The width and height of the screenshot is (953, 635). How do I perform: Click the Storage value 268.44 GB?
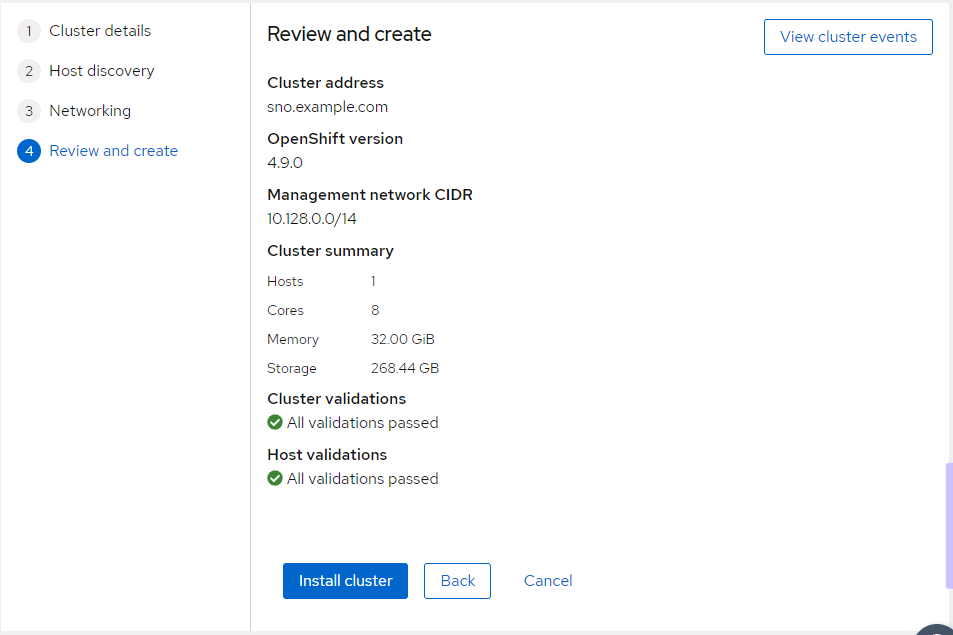405,368
